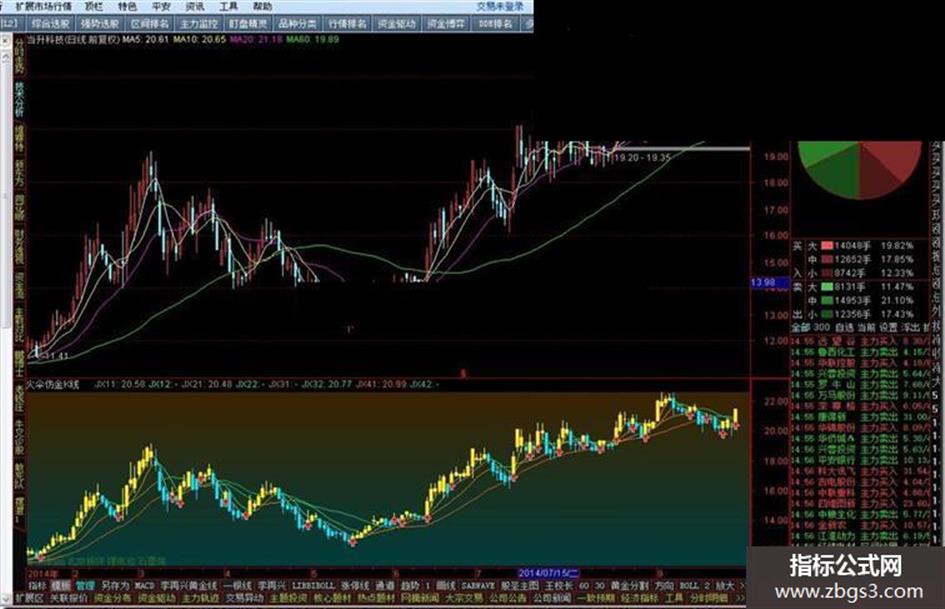Viewport: 945px width, 609px height.
Task: Switch indicator to BOLL
Action: [689, 585]
